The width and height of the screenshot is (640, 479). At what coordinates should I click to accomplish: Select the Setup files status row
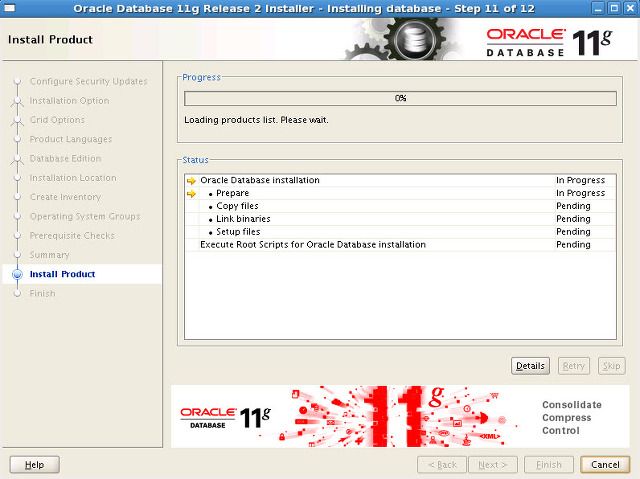[400, 232]
